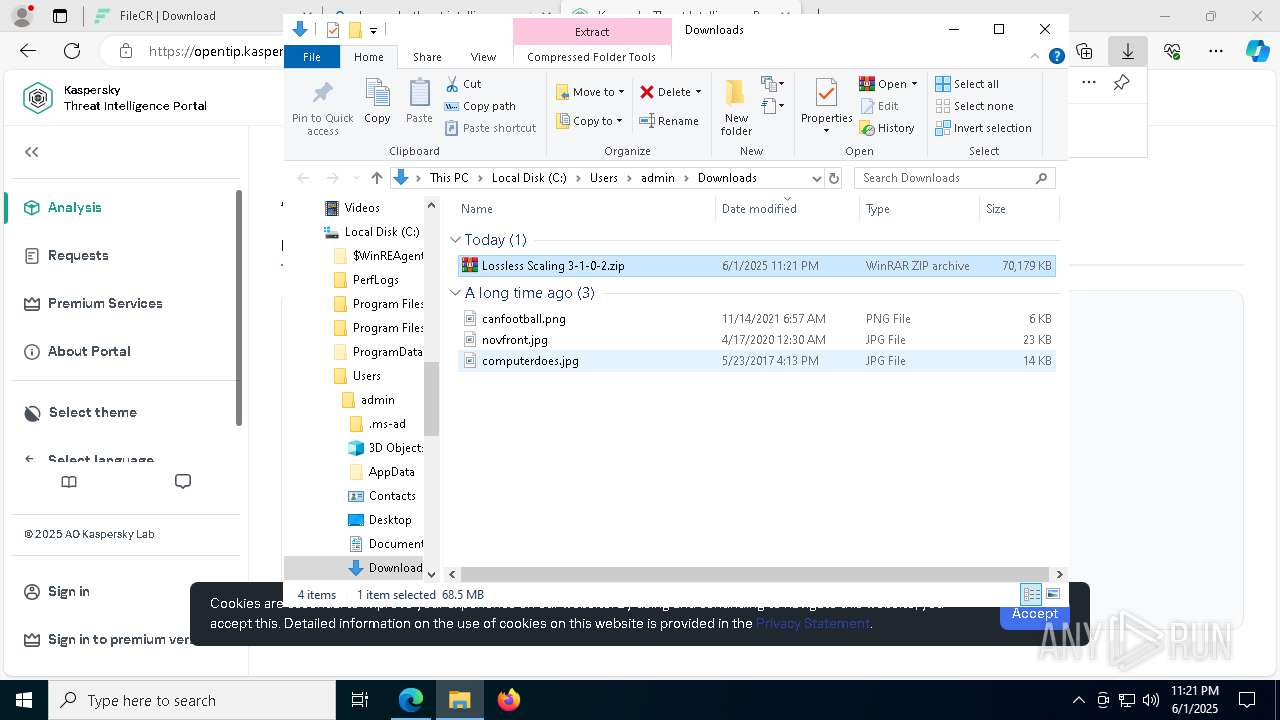
Task: Open About Portal in Kaspersky sidebar
Action: coord(89,351)
